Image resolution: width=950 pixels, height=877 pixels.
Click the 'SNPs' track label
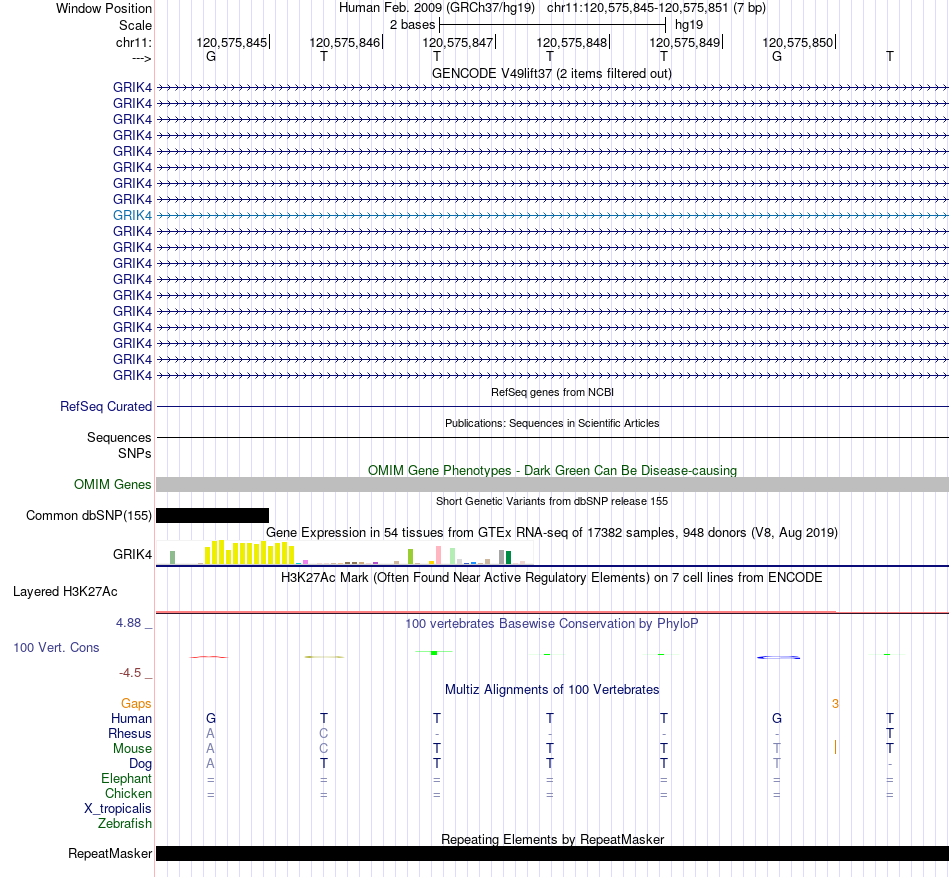[x=135, y=453]
